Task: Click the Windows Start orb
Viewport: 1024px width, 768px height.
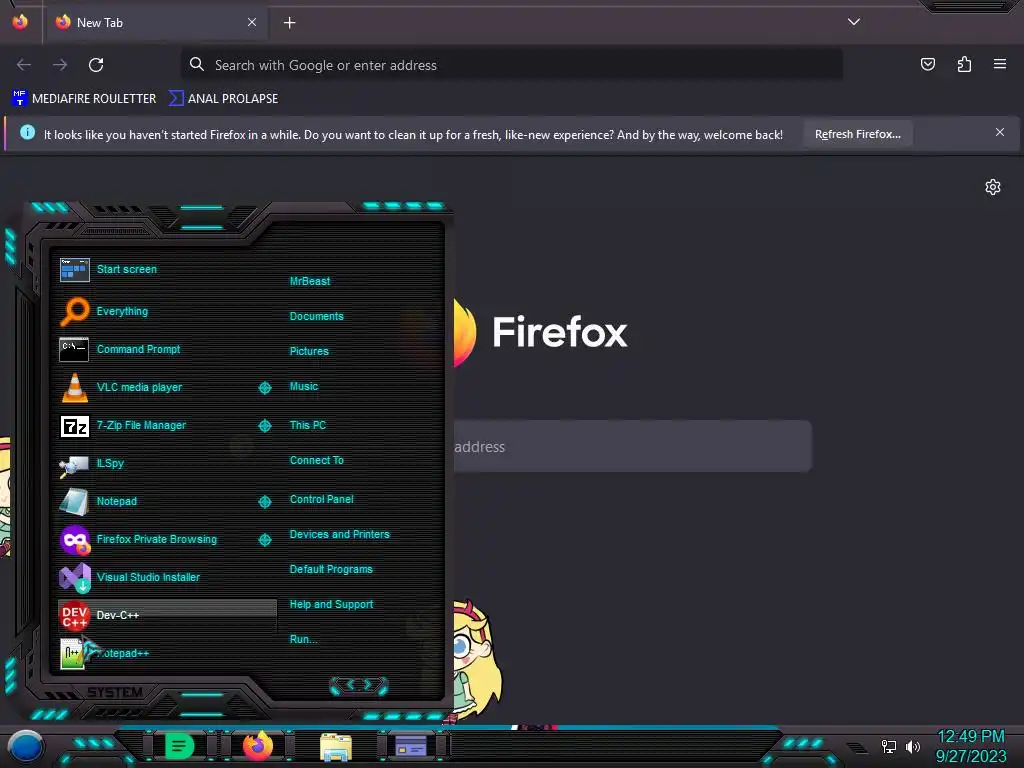Action: point(26,746)
